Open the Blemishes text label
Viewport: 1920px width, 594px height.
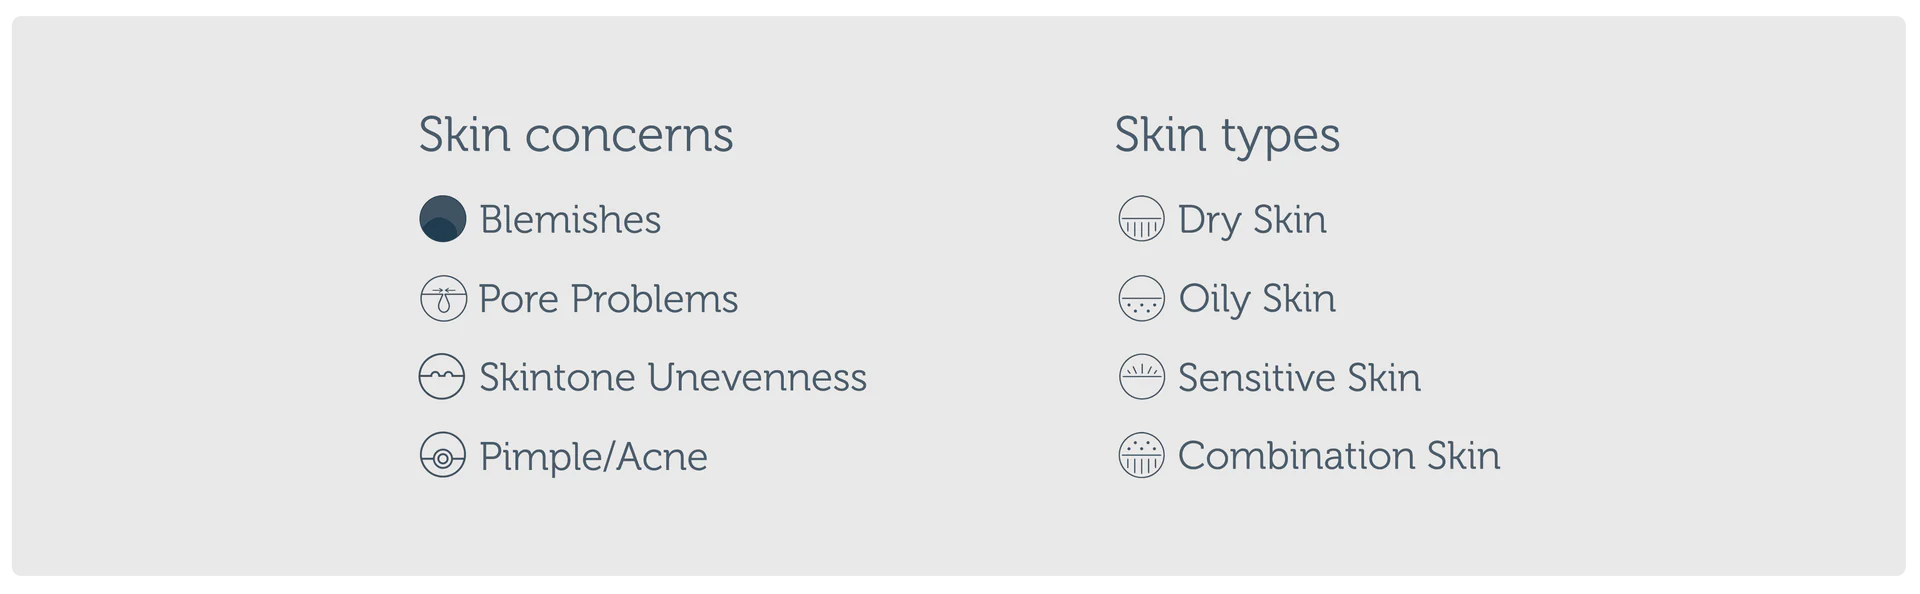(570, 219)
